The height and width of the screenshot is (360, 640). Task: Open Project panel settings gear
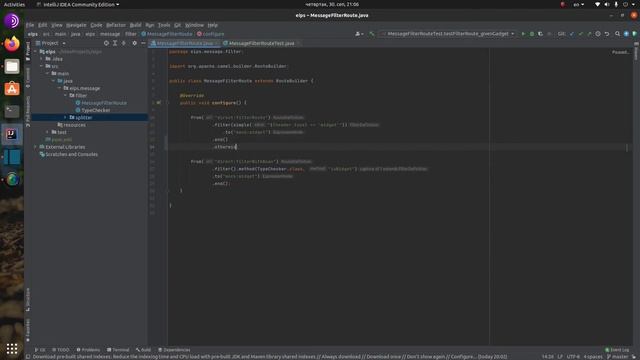point(134,43)
